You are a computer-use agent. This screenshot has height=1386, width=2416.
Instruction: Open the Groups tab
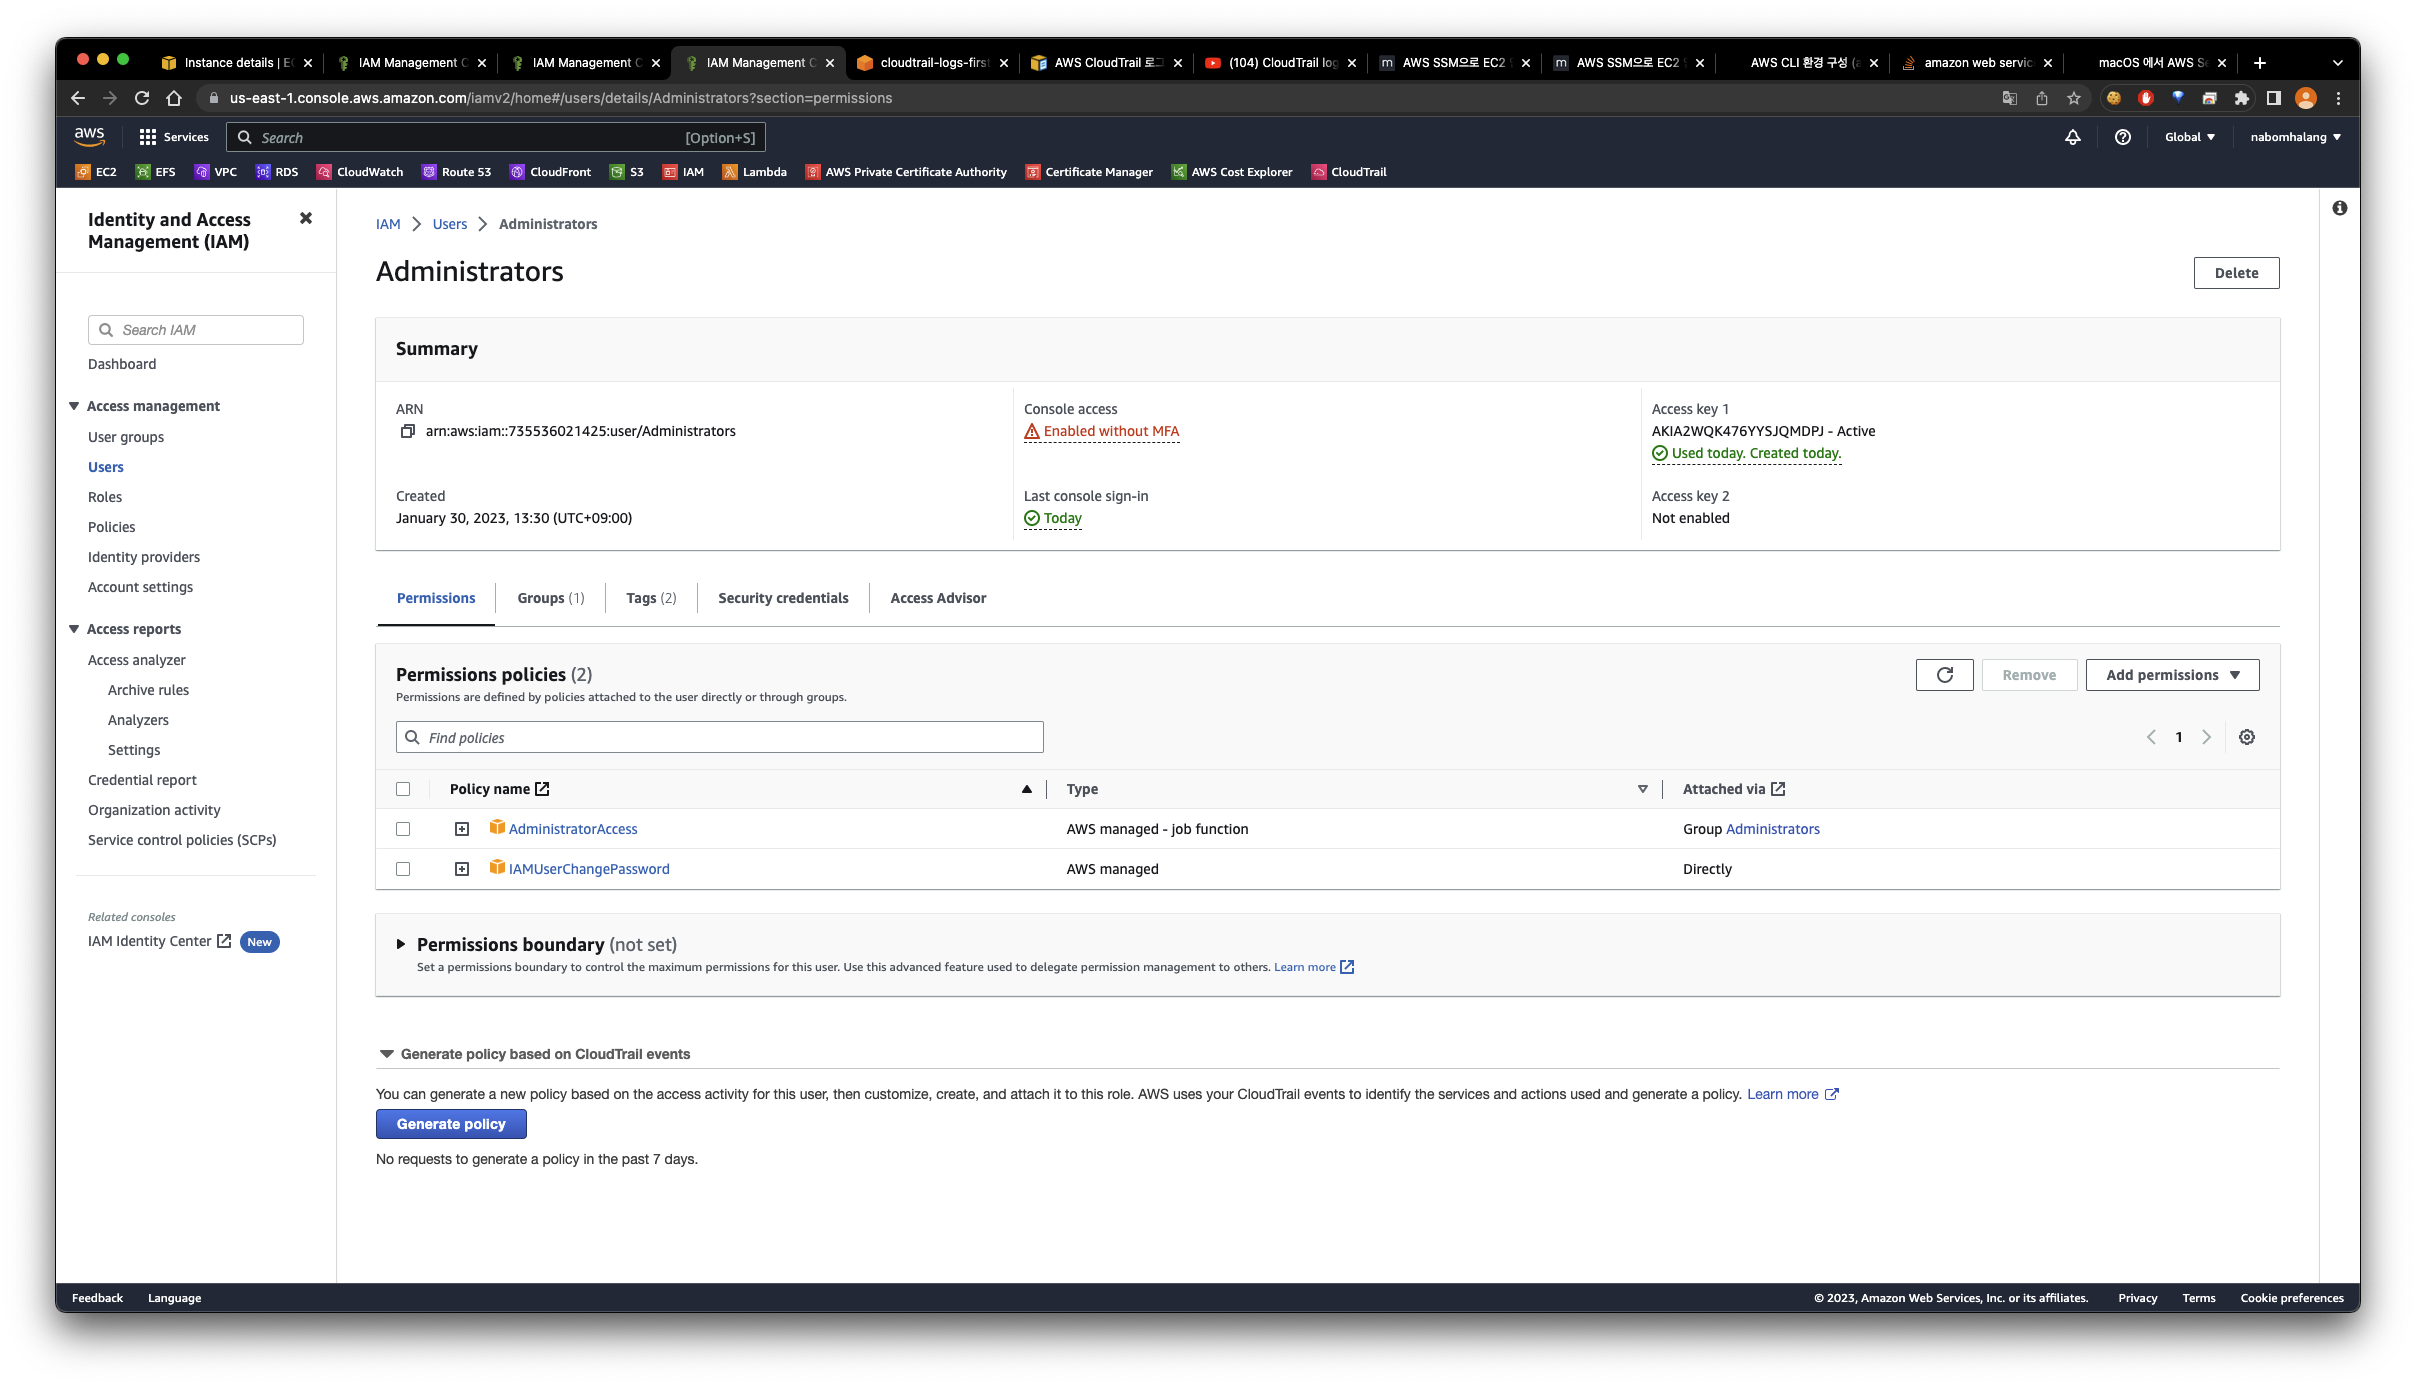[x=550, y=598]
